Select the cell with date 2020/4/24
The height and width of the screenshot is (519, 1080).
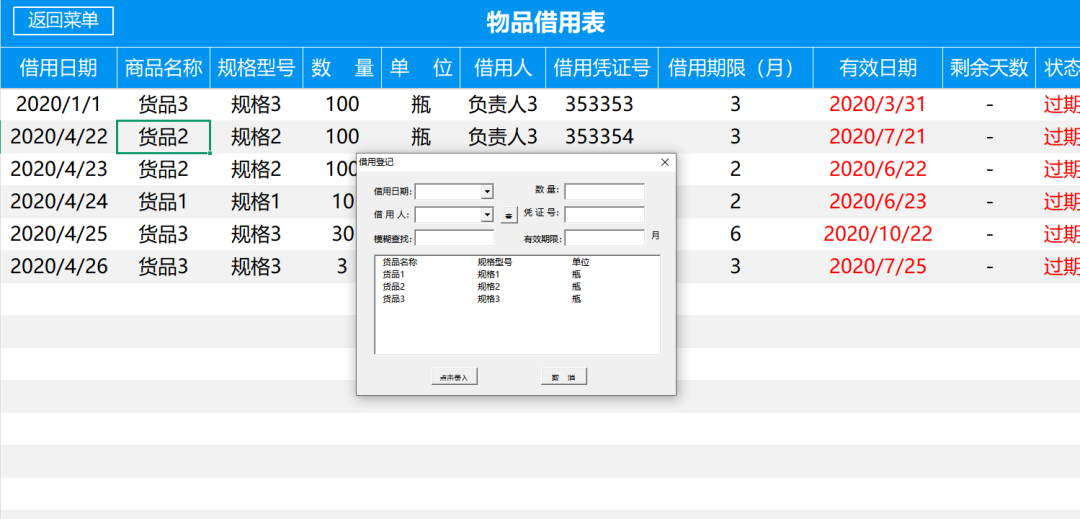(59, 202)
